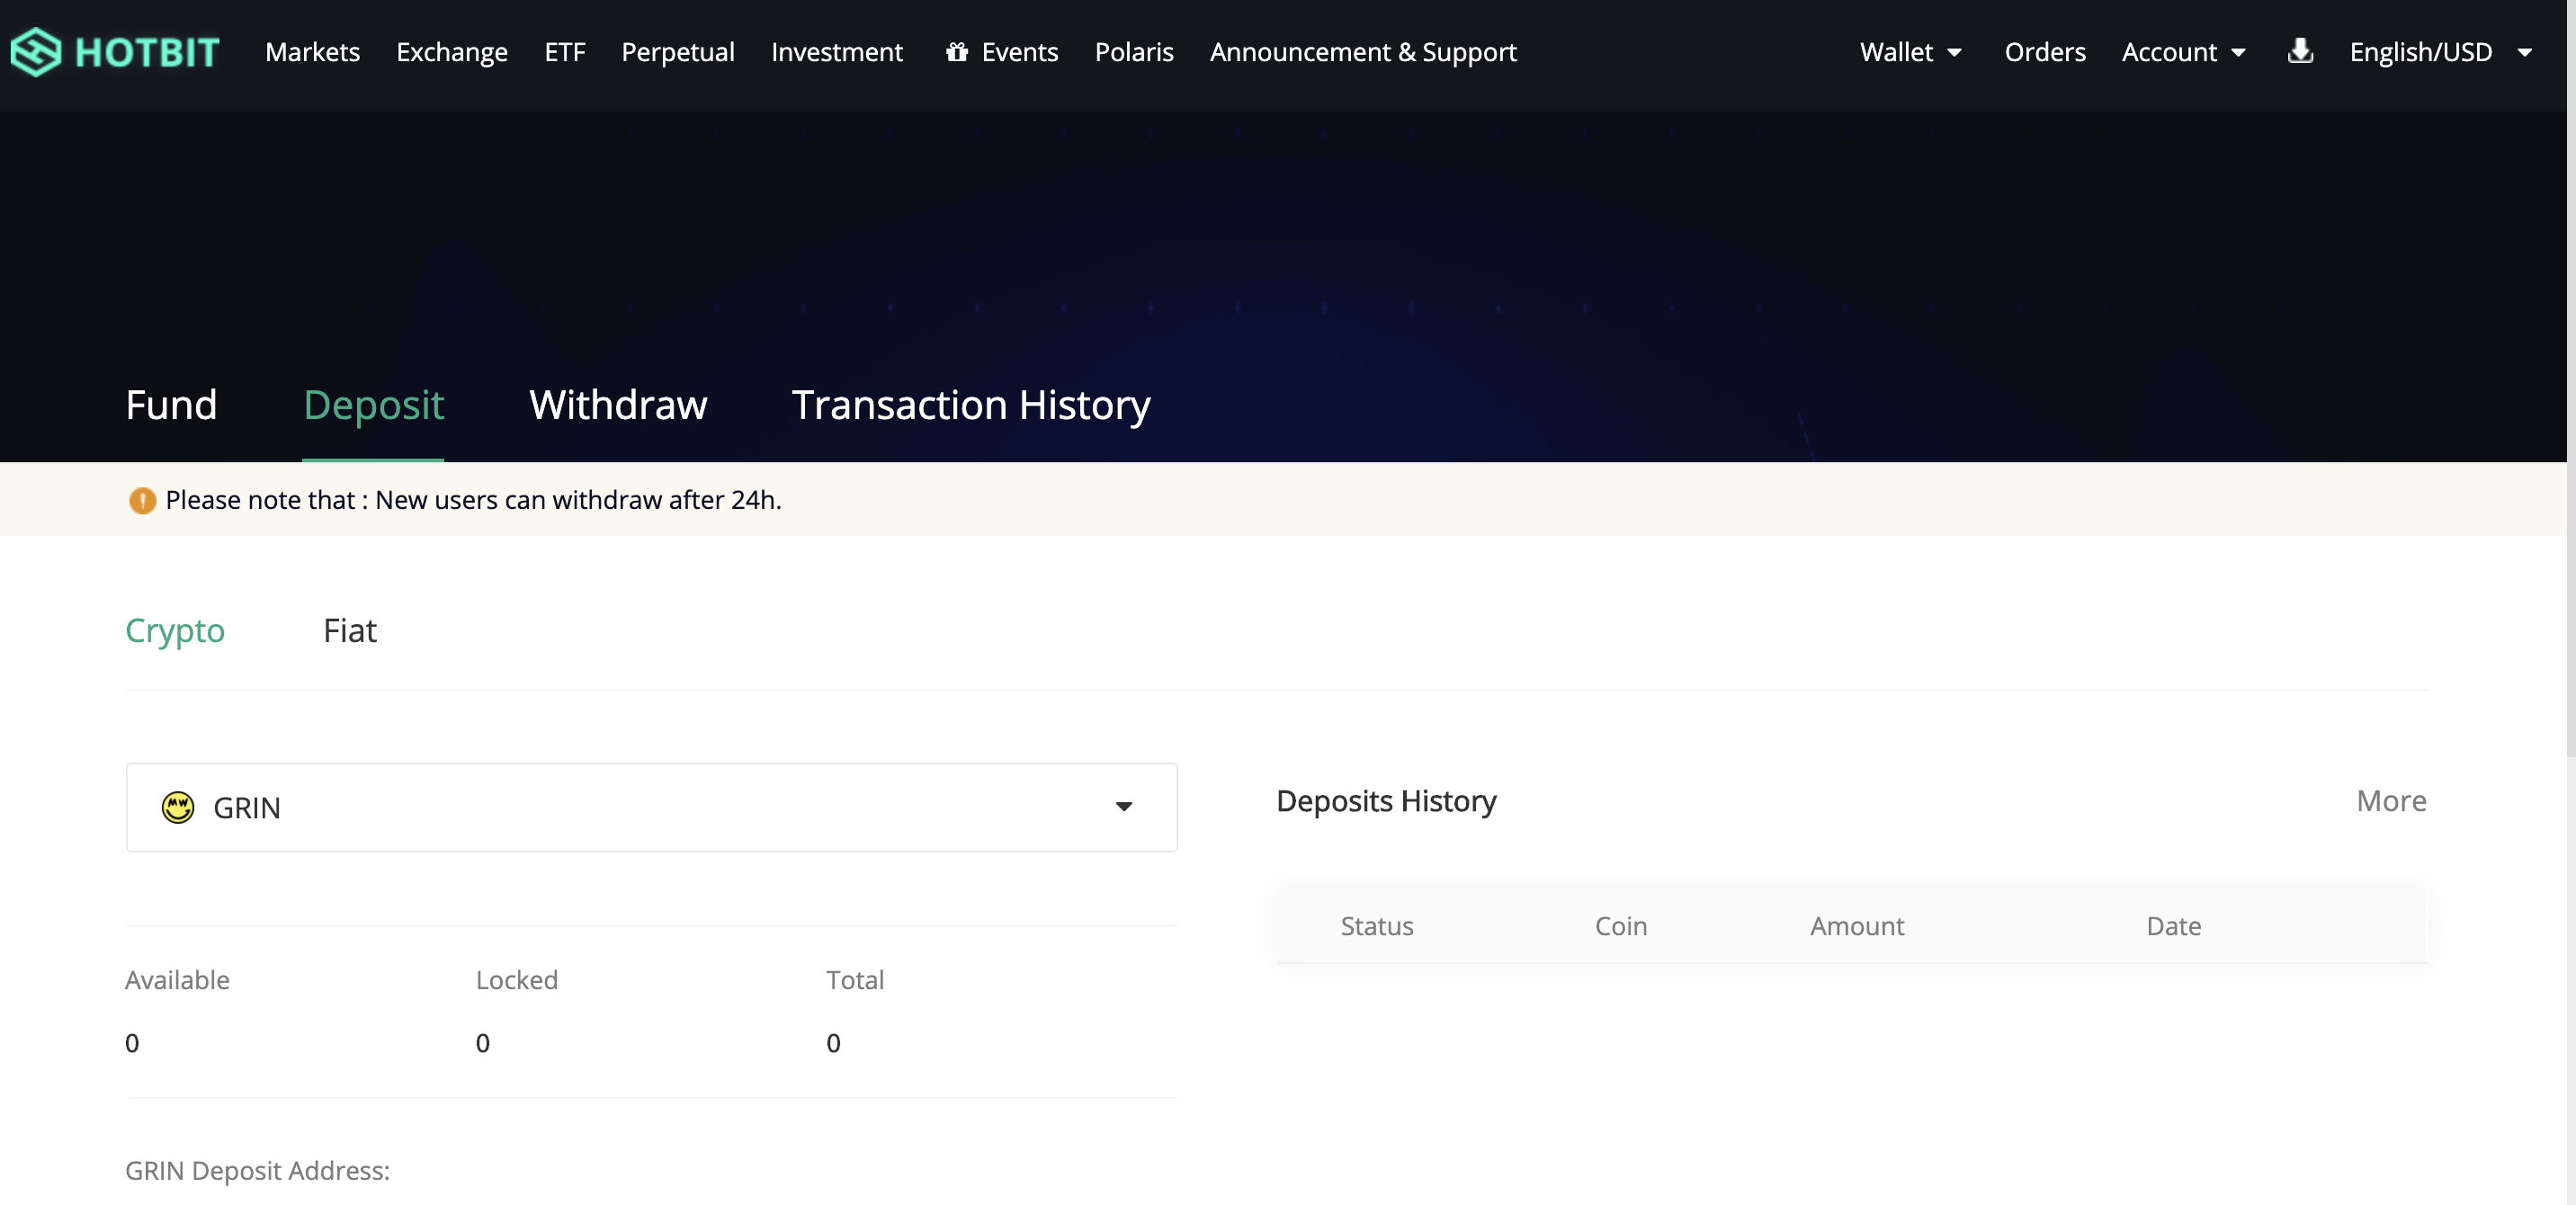
Task: Click the orange warning notice icon
Action: tap(142, 500)
